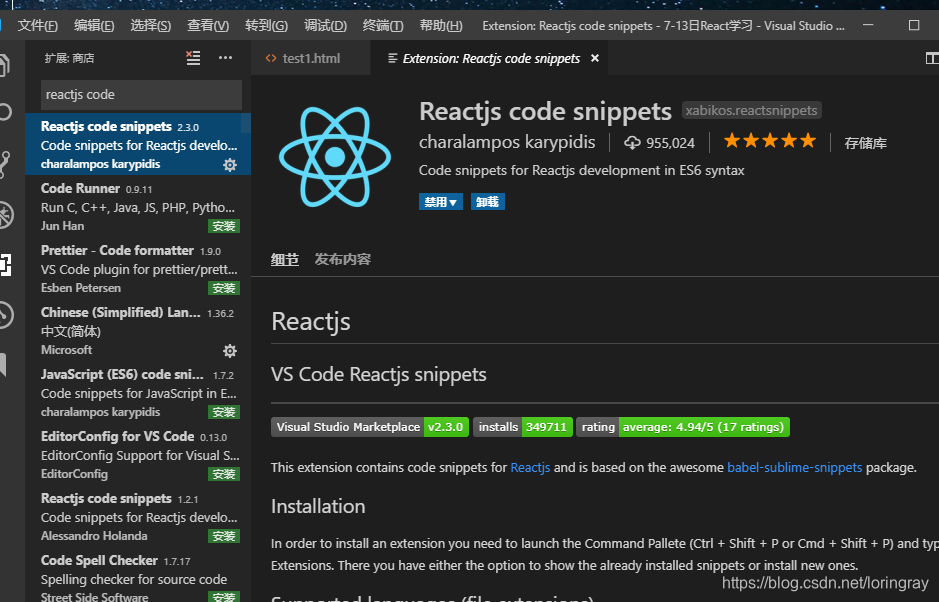Click the 卸载 (Uninstall) button
The height and width of the screenshot is (602, 939).
(x=487, y=202)
